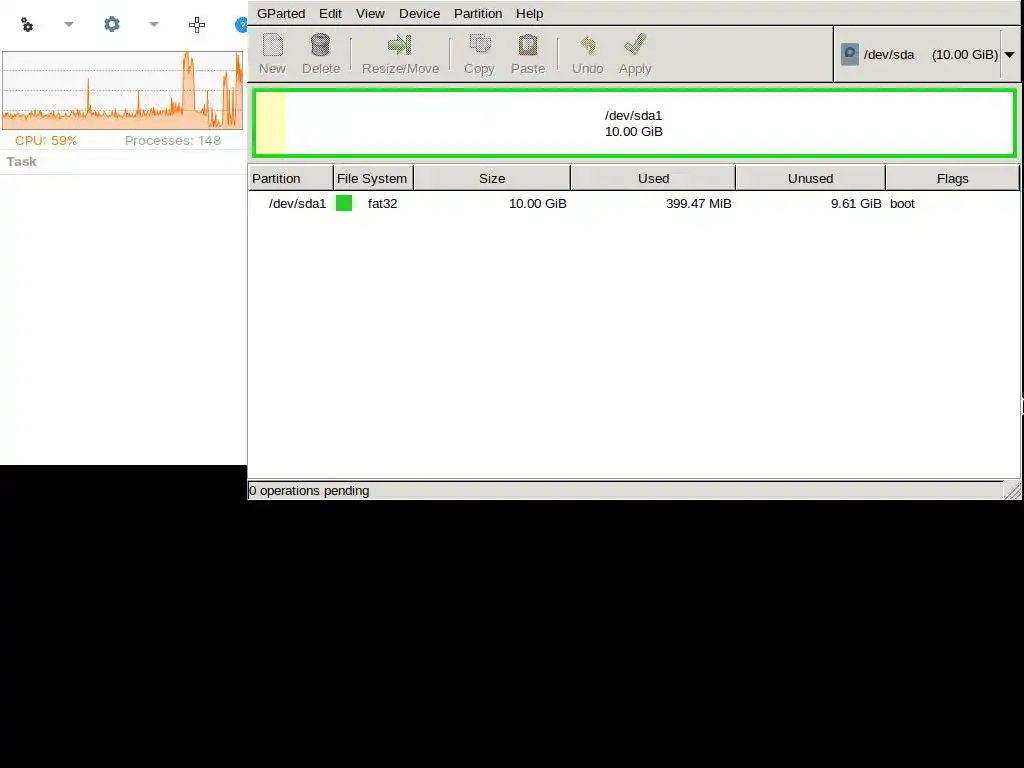Viewport: 1024px width, 768px height.
Task: Click the 0 operations pending status text
Action: (x=309, y=490)
